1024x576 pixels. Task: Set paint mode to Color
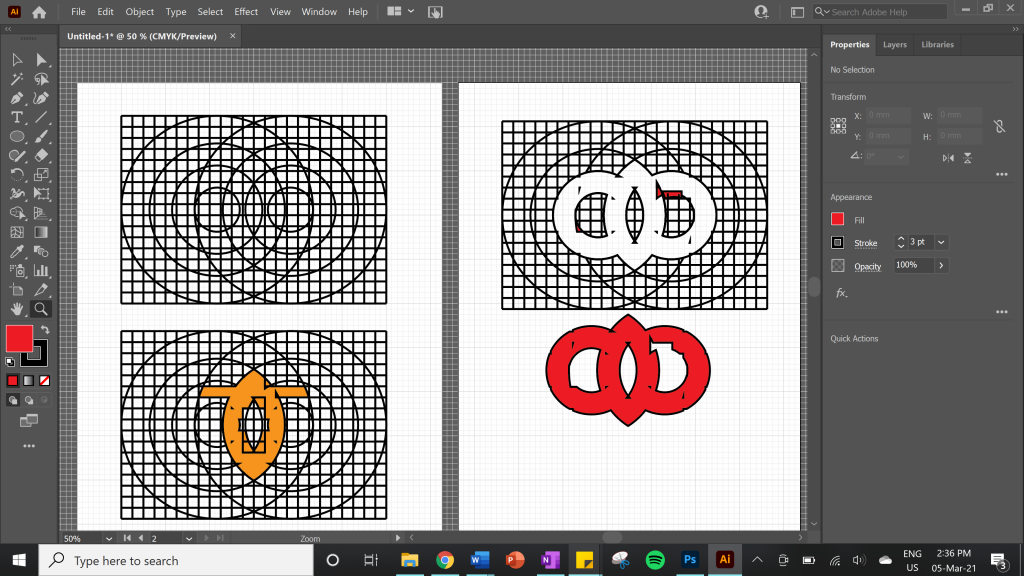(x=12, y=381)
